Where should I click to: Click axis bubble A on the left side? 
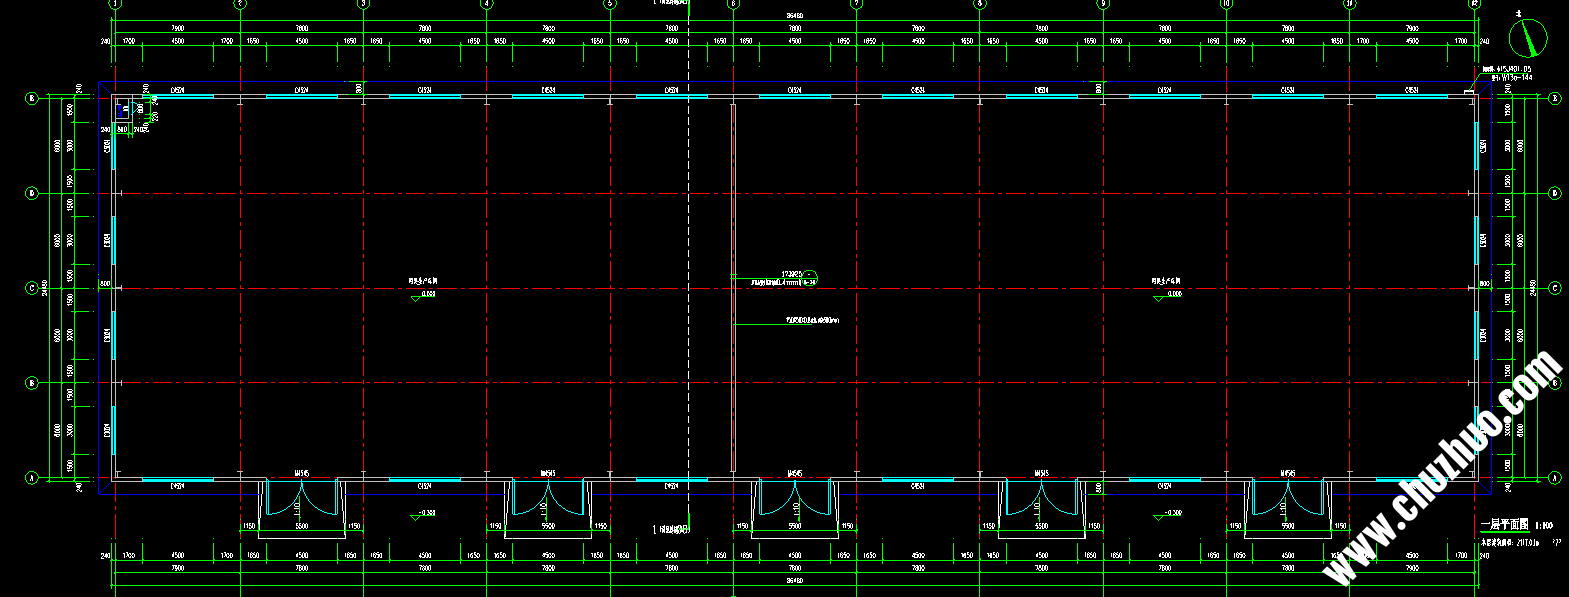pyautogui.click(x=31, y=478)
